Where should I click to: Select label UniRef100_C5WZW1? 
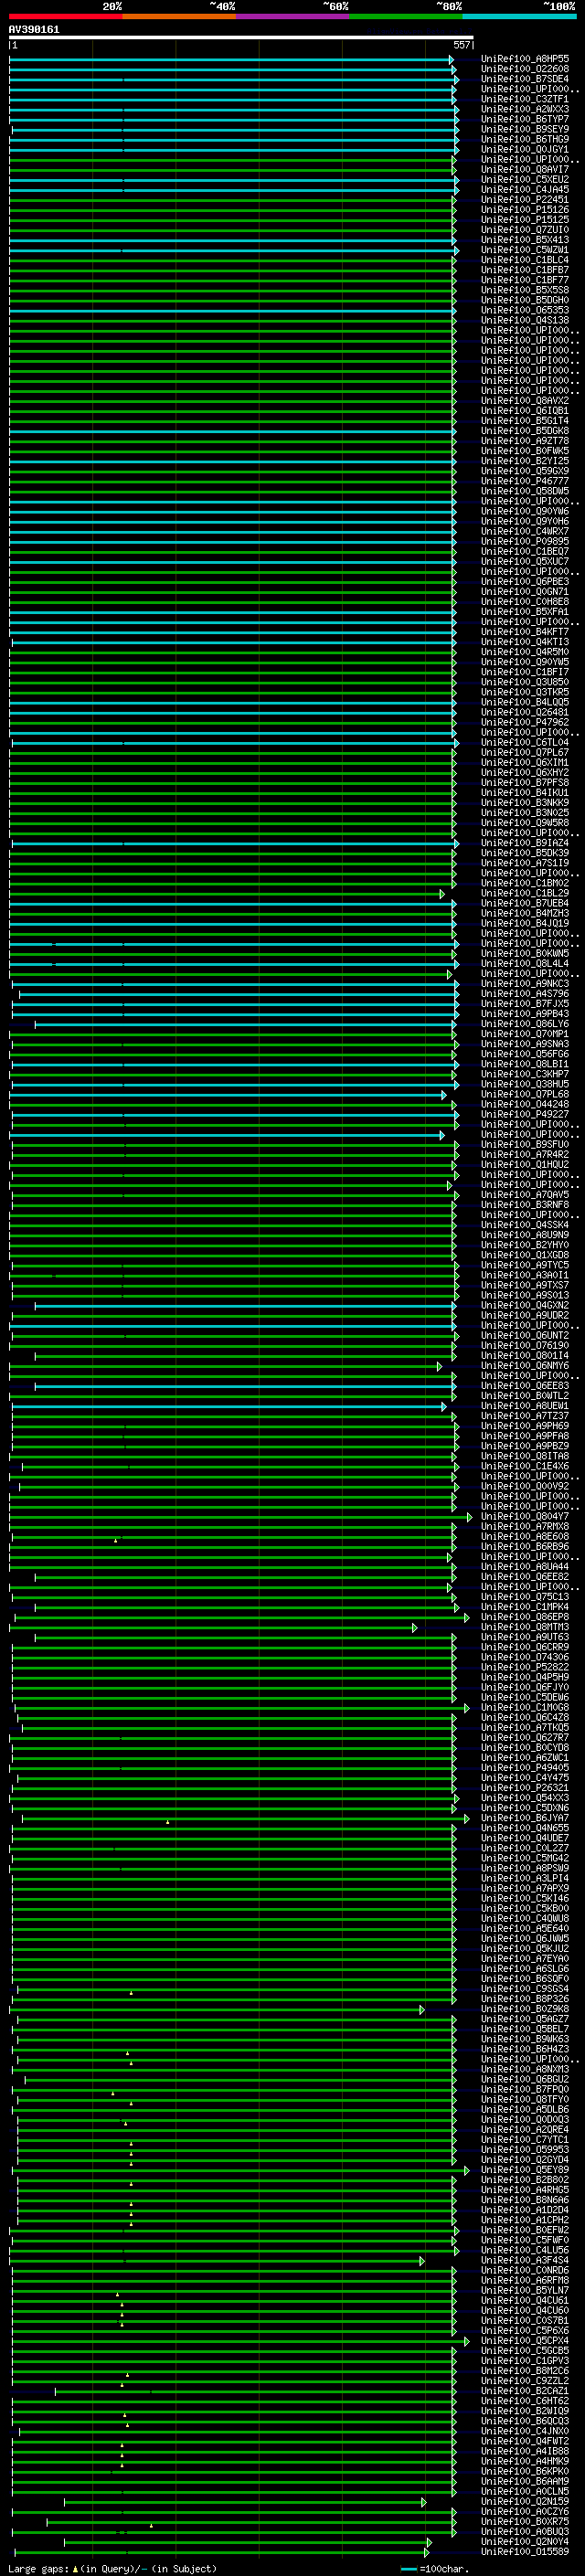coord(525,250)
